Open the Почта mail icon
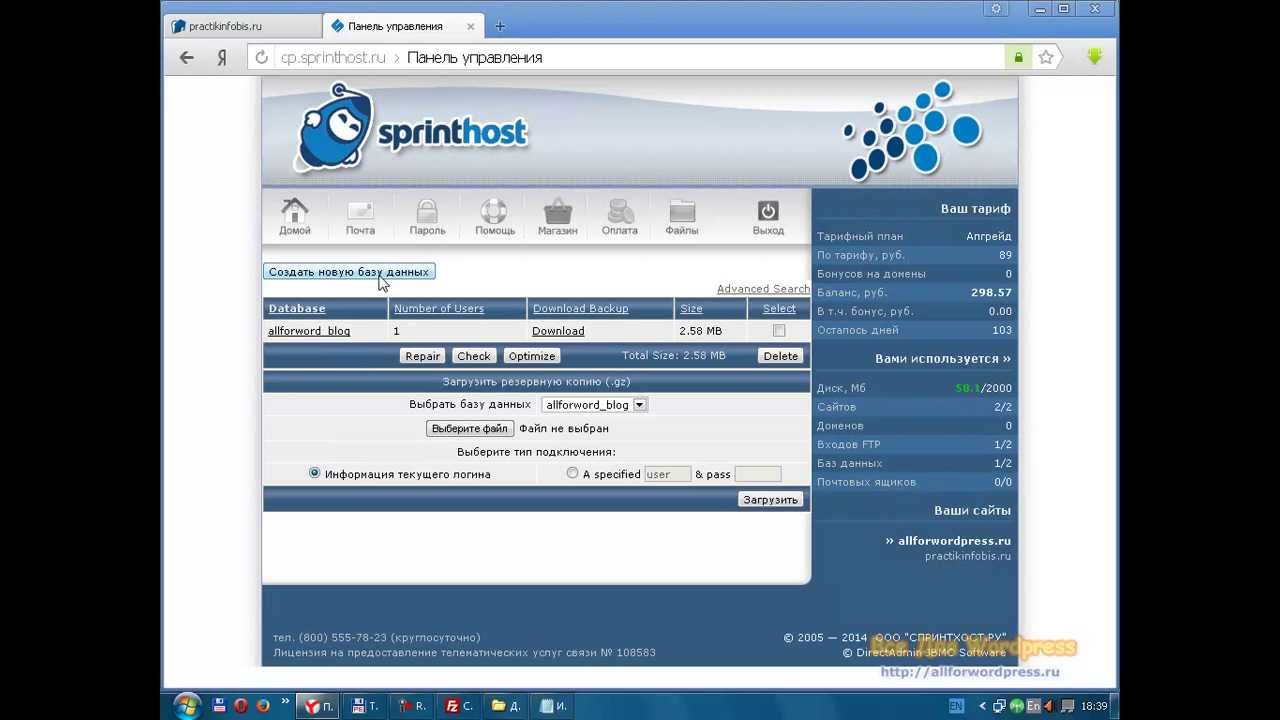 point(360,215)
